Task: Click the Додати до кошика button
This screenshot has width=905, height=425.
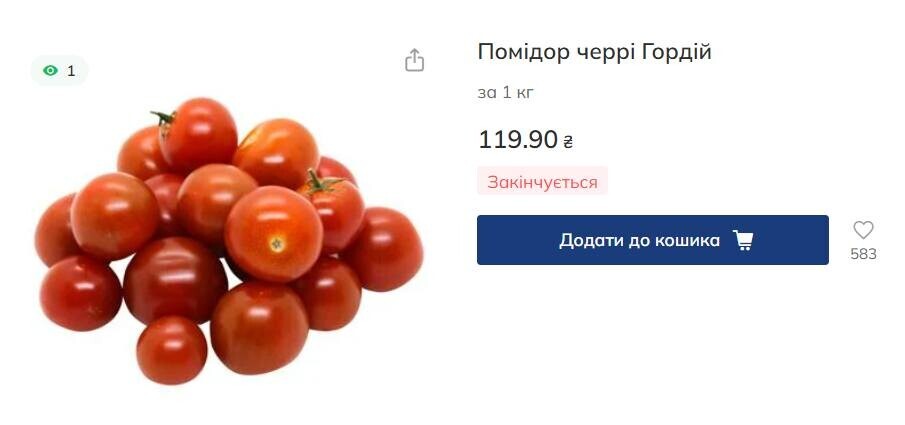Action: point(653,240)
